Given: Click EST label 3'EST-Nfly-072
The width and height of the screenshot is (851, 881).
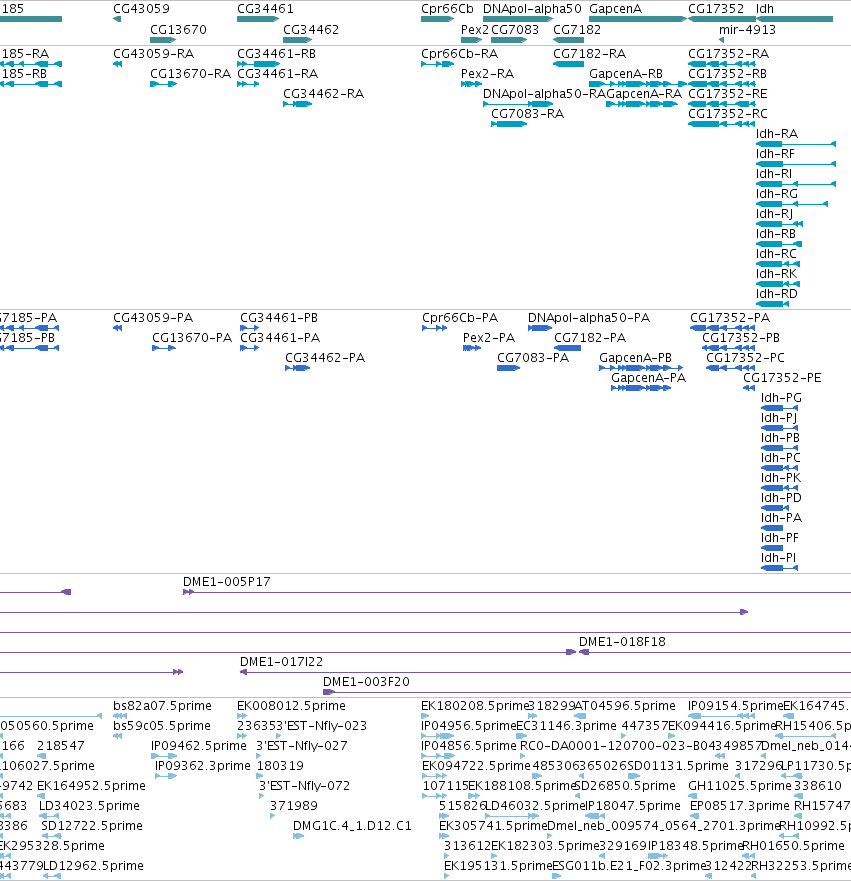Looking at the screenshot, I should [x=304, y=786].
